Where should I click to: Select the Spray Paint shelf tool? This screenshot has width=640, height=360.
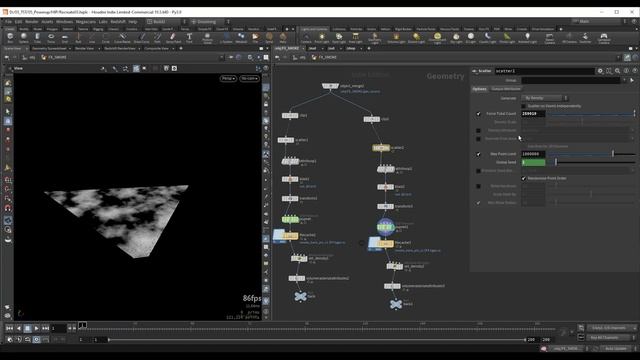tap(173, 38)
